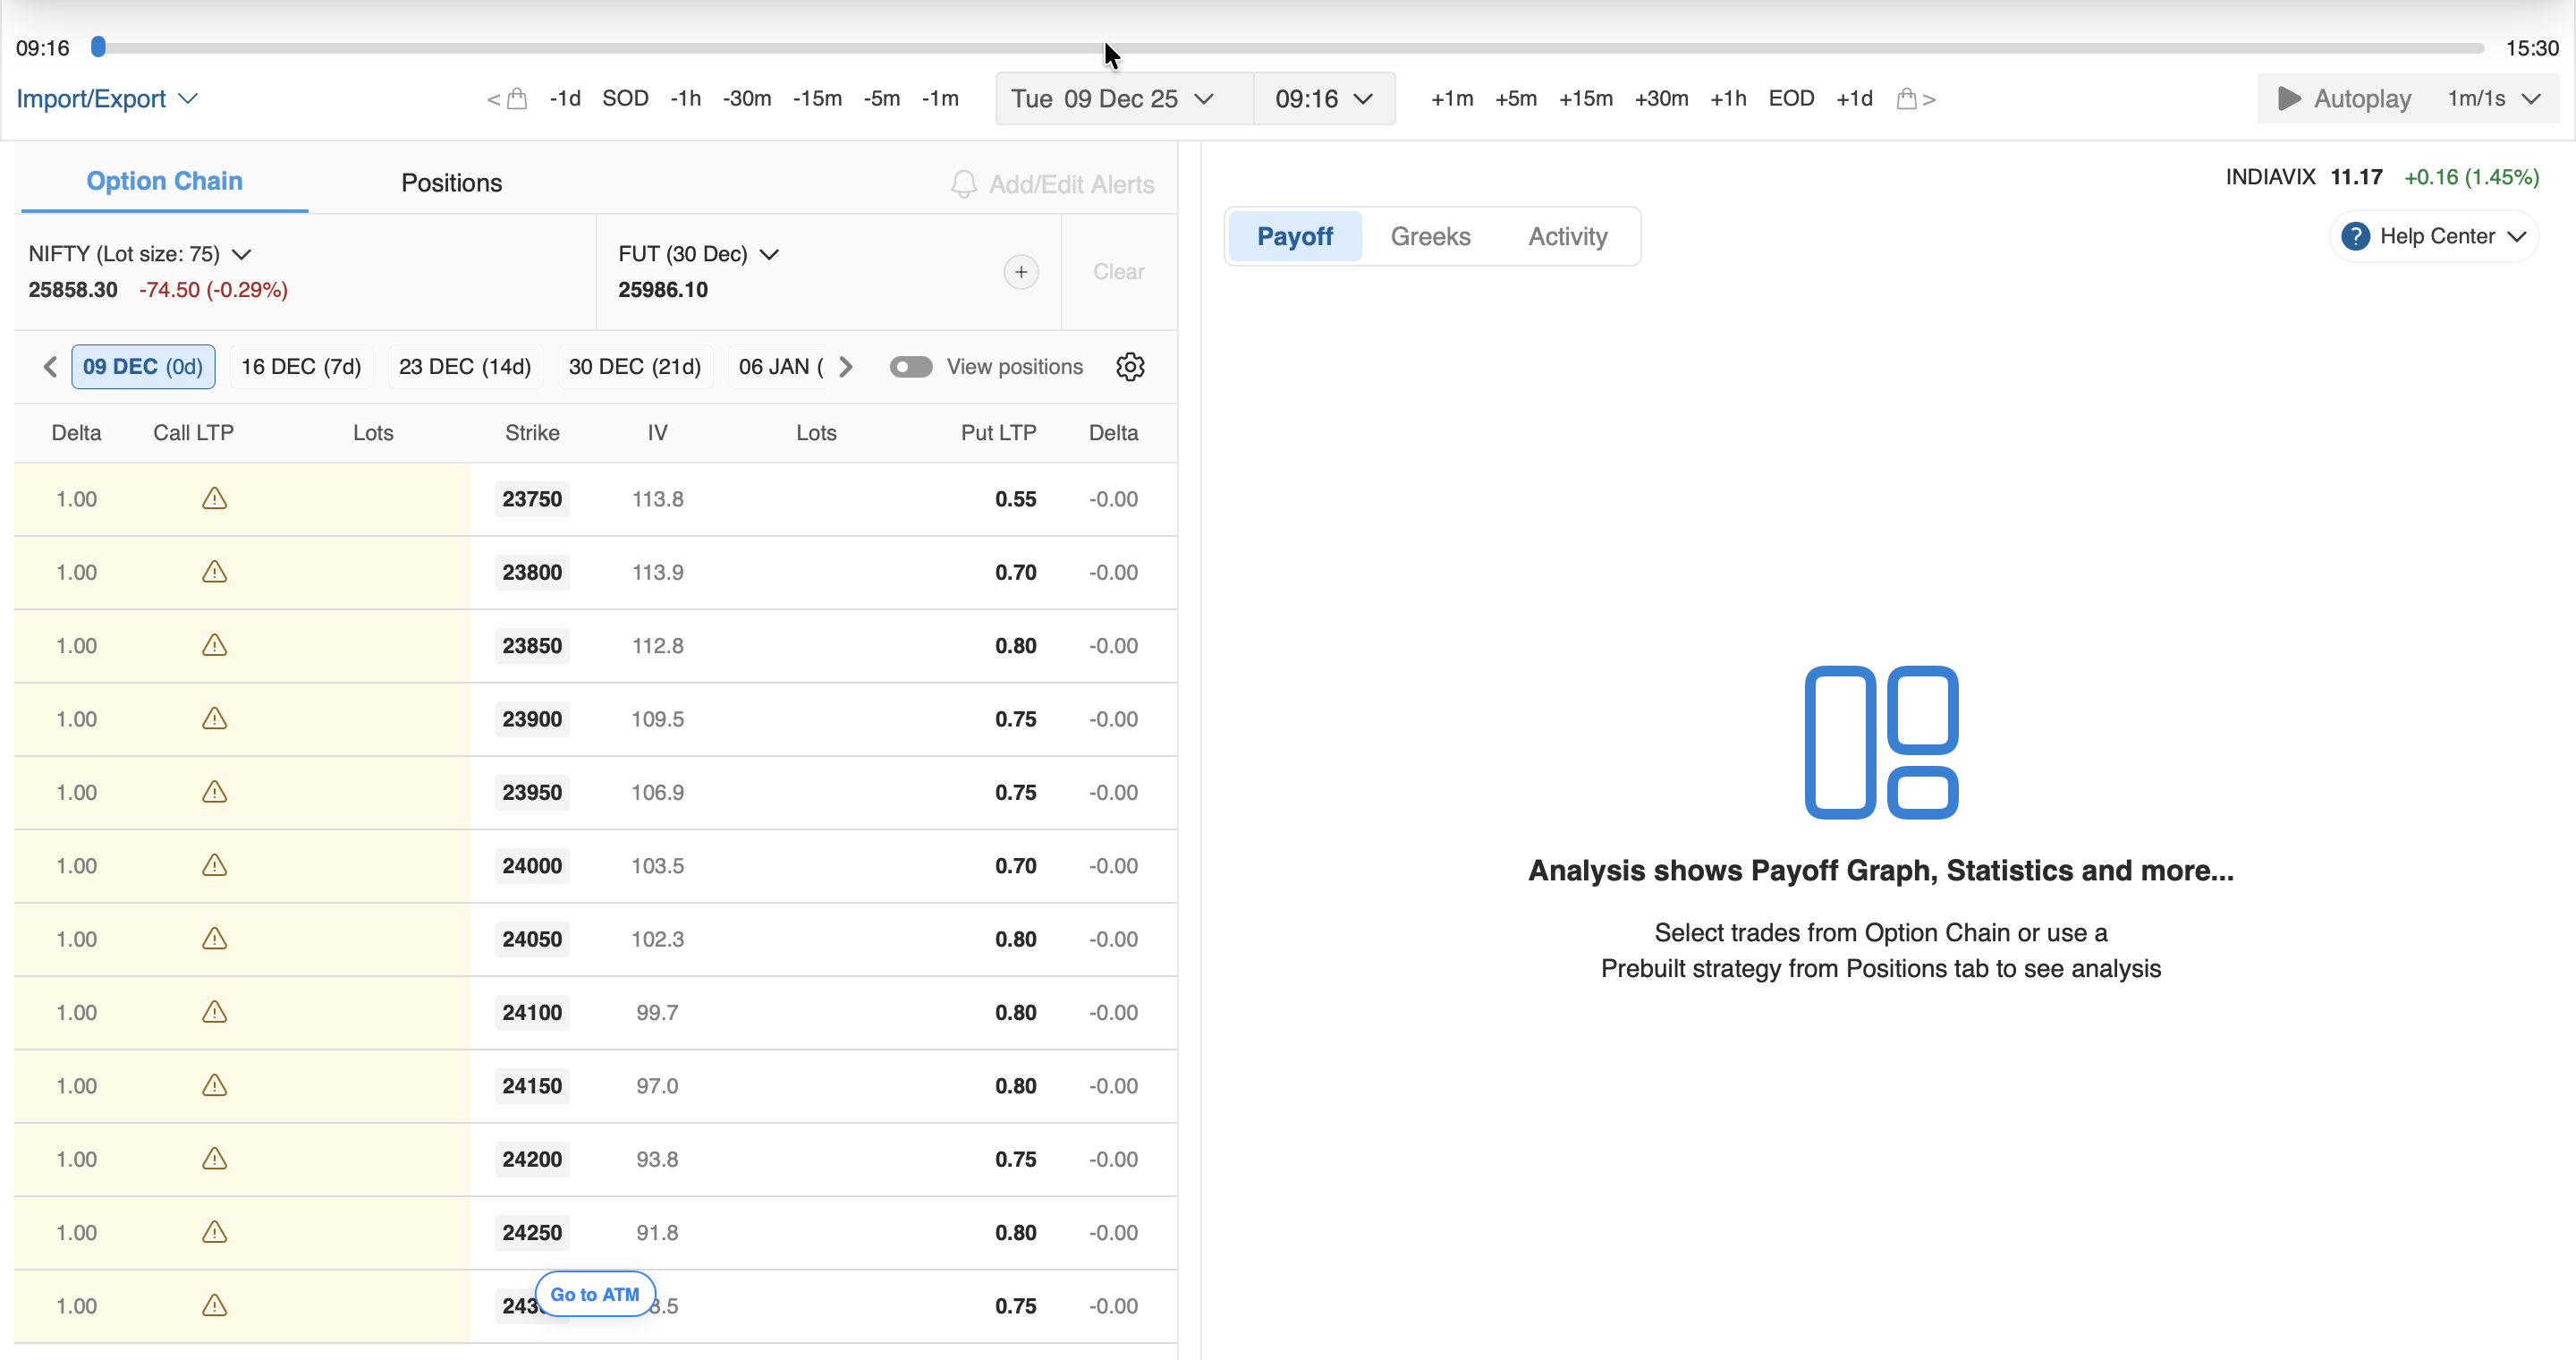Open the Greeks tab
This screenshot has height=1360, width=2576.
(1430, 236)
